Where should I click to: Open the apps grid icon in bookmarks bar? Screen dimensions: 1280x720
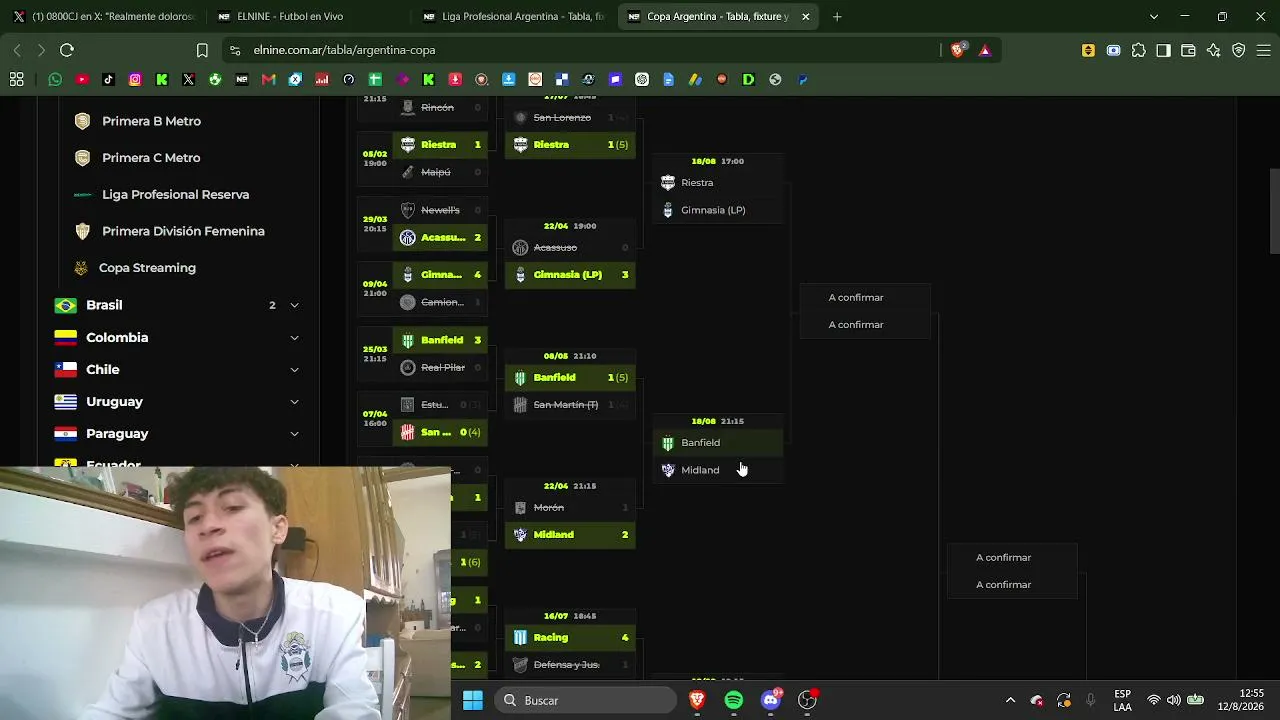click(x=17, y=80)
